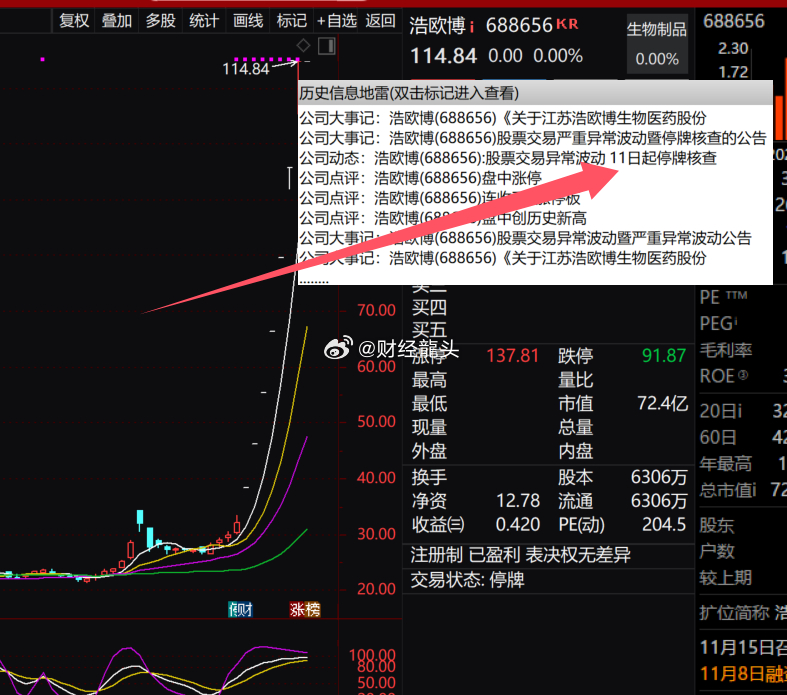Click the 市值 value 72.4亿
This screenshot has width=787, height=695.
pyautogui.click(x=662, y=403)
